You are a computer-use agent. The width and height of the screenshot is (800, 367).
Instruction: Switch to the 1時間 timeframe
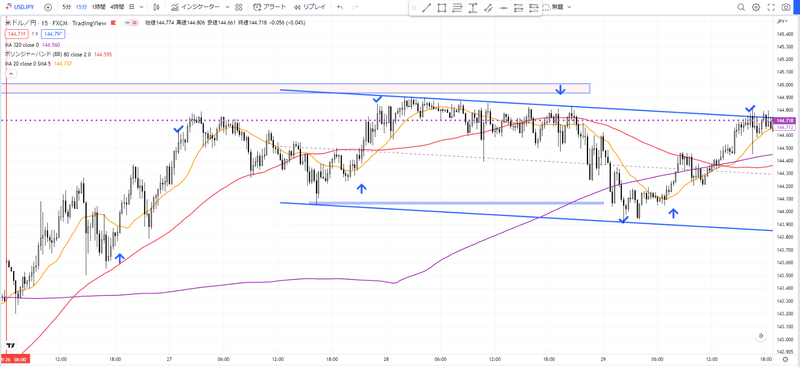98,7
